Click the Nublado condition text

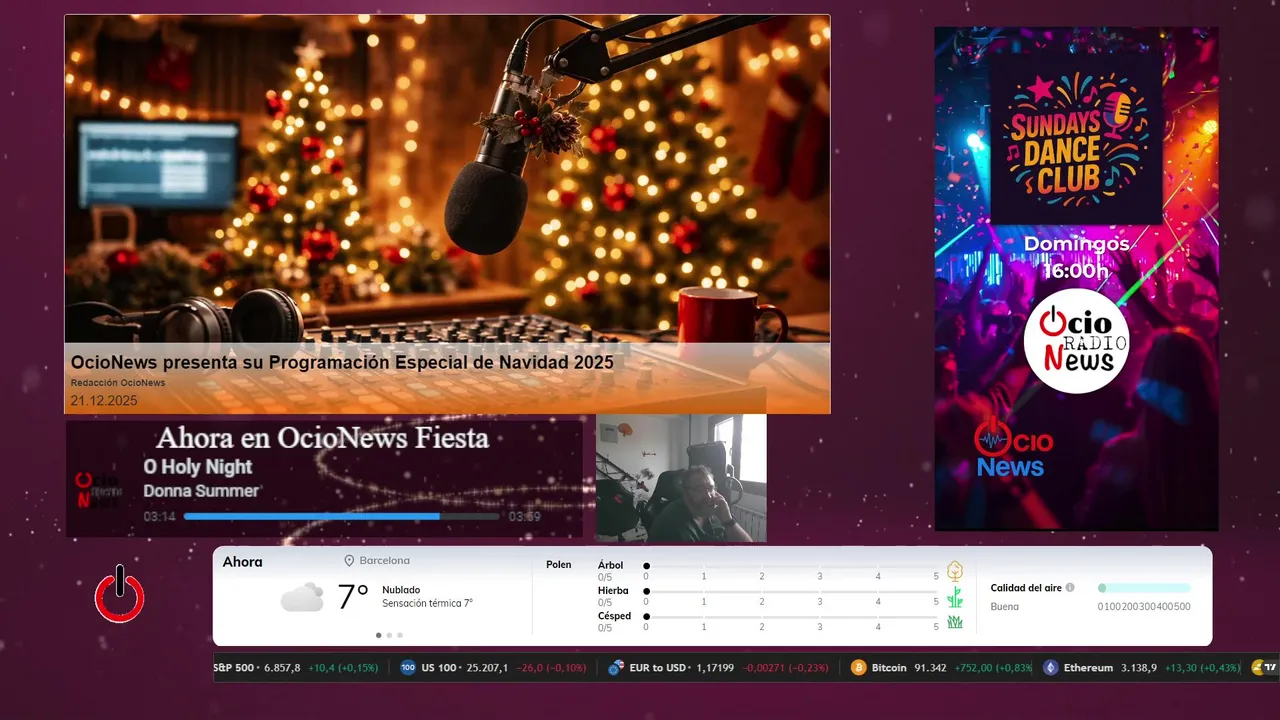401,590
